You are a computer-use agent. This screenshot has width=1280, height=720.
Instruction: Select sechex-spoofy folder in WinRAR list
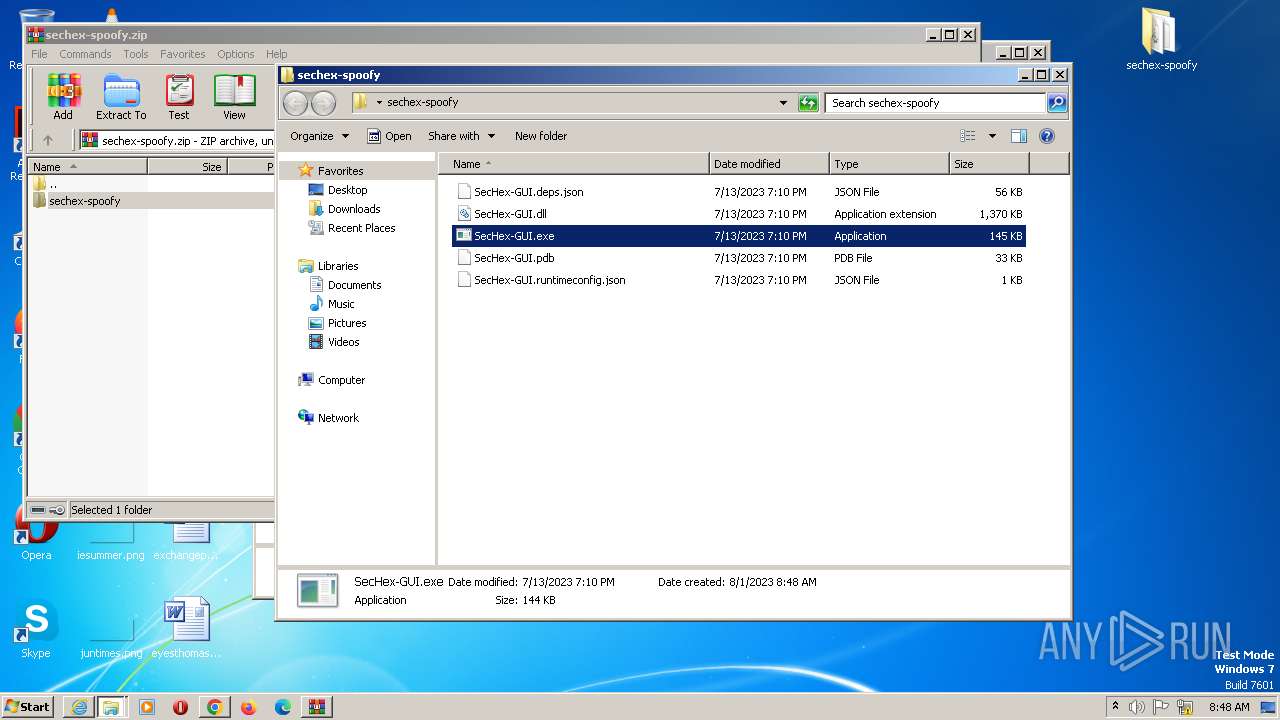[x=150, y=201]
